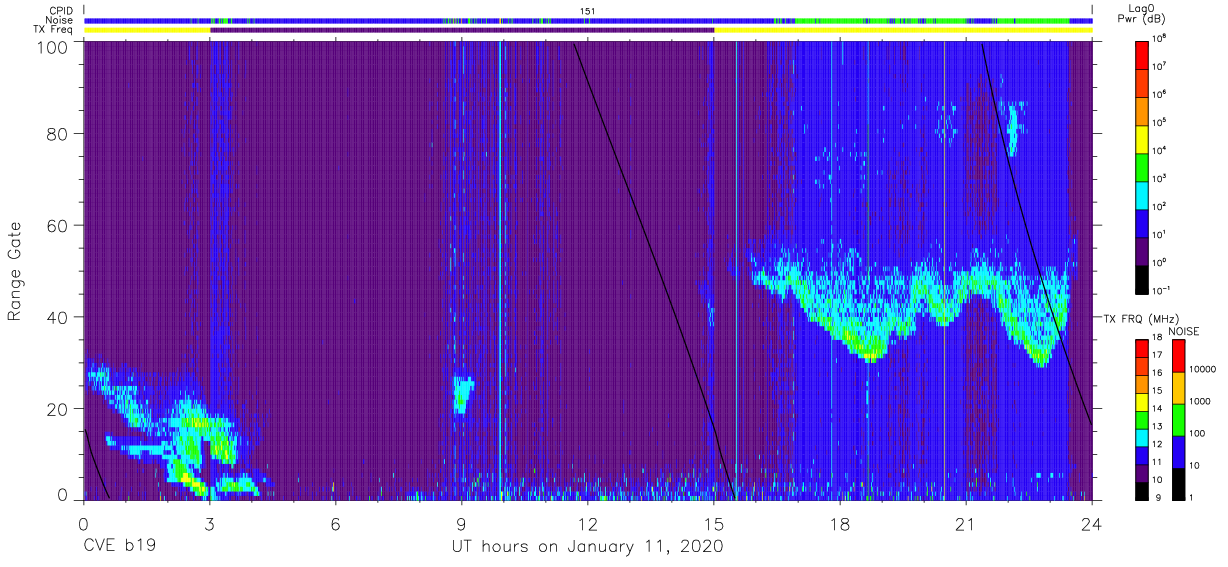Click the cyan echo patch near 9 UT
The height and width of the screenshot is (567, 1228).
(462, 395)
